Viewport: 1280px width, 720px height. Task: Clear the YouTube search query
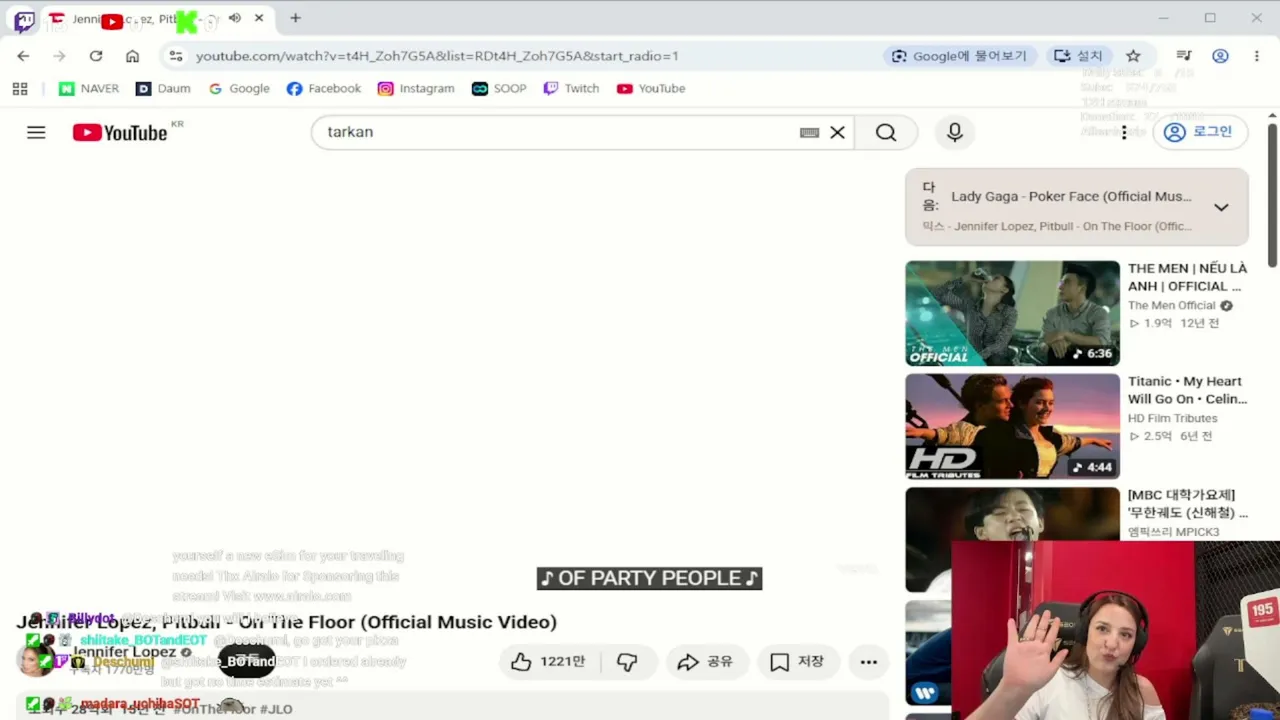tap(837, 132)
